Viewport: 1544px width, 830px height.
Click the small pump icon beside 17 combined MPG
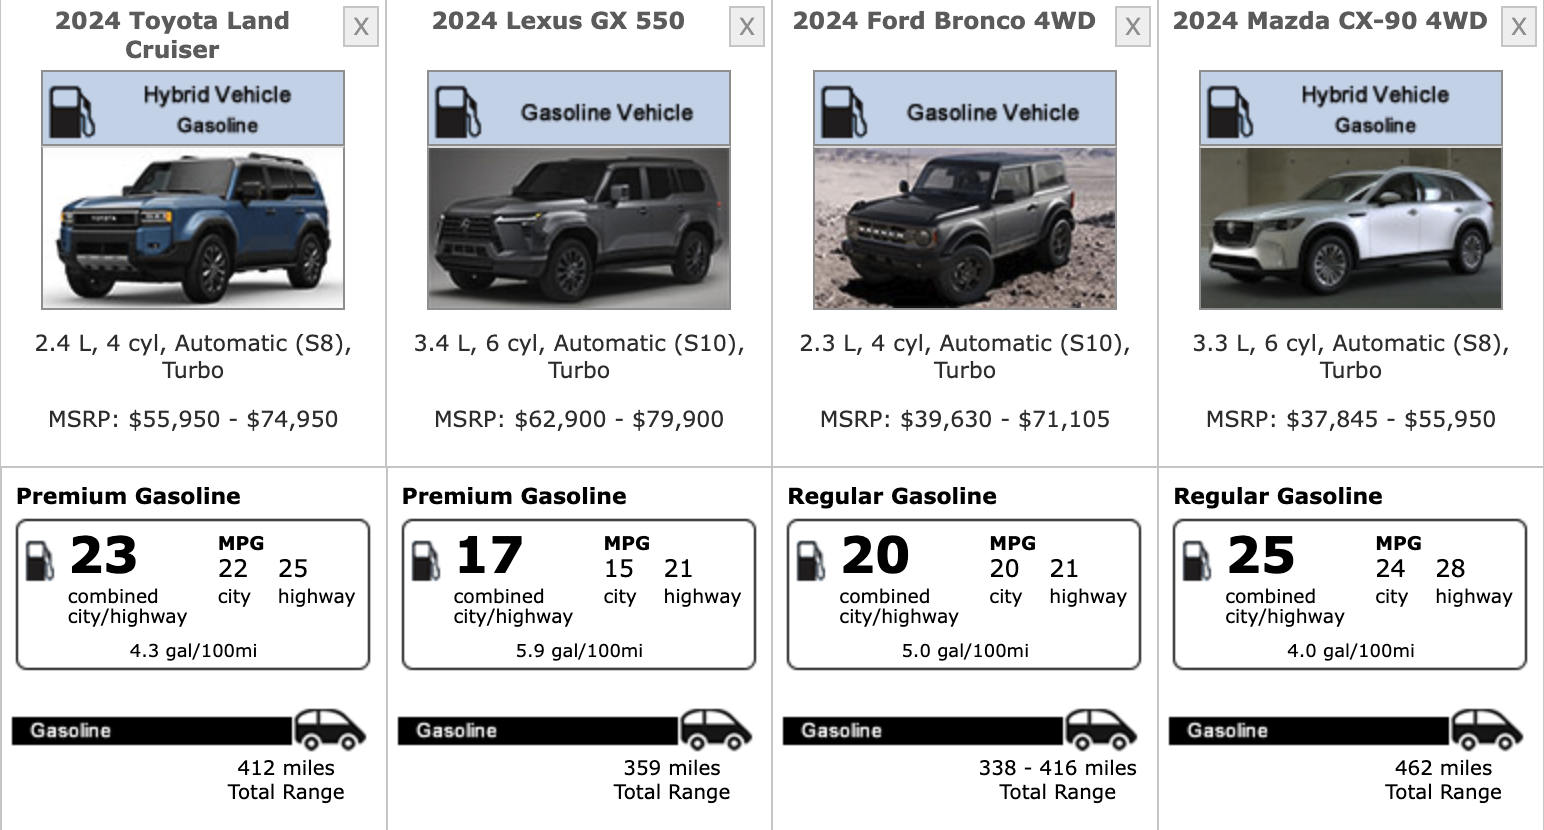click(x=426, y=560)
